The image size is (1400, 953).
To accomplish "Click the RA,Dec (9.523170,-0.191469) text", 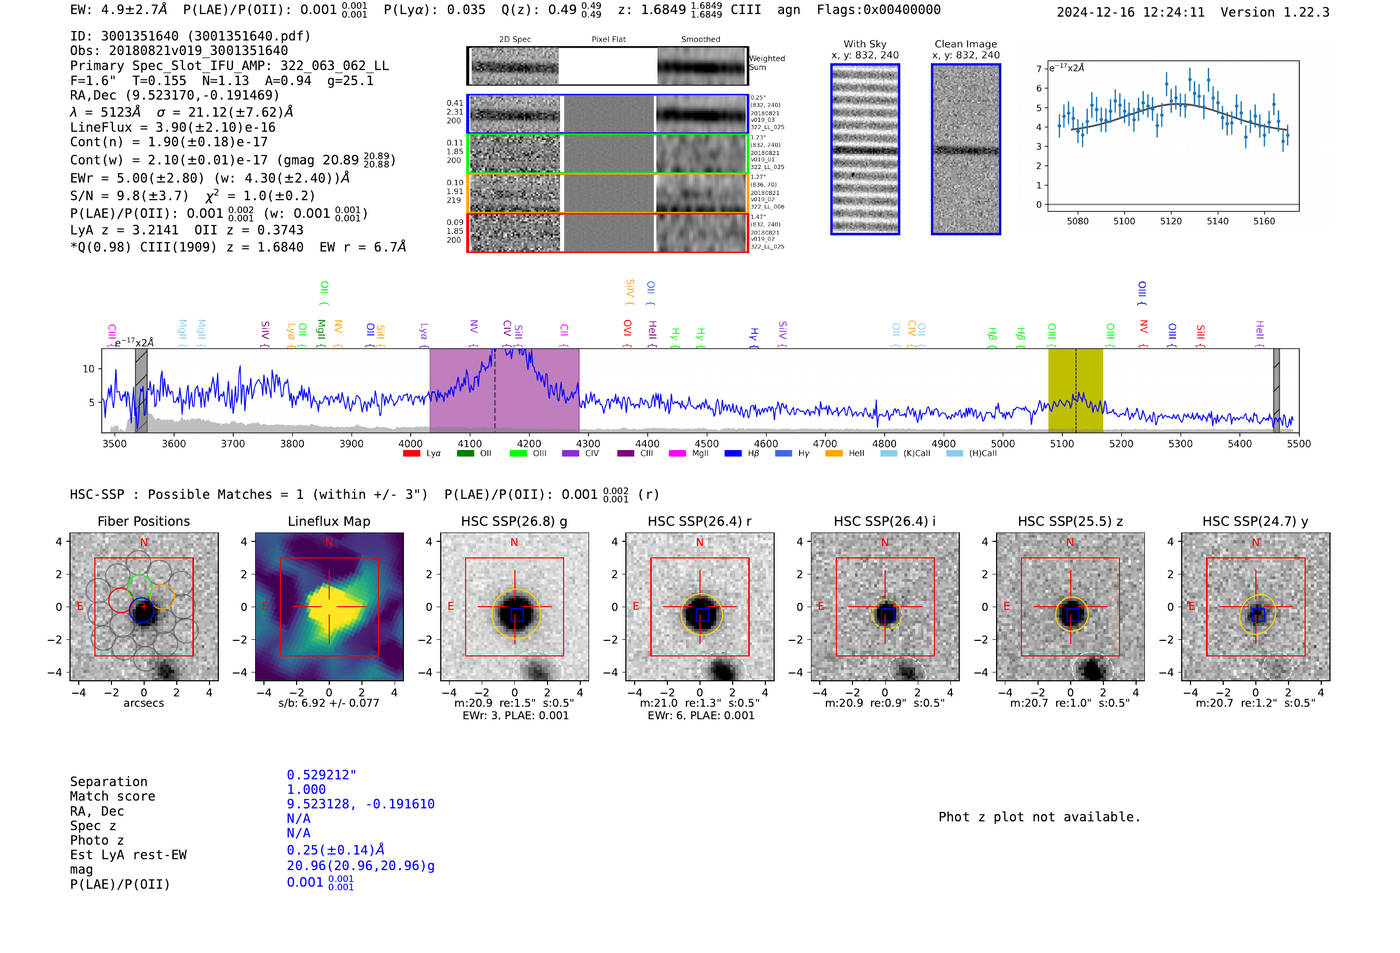I will [x=175, y=96].
